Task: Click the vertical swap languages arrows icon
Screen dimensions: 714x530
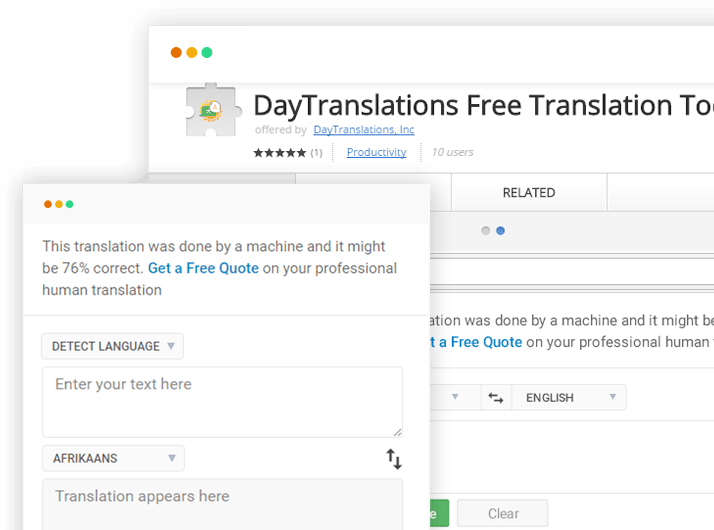Action: (394, 459)
